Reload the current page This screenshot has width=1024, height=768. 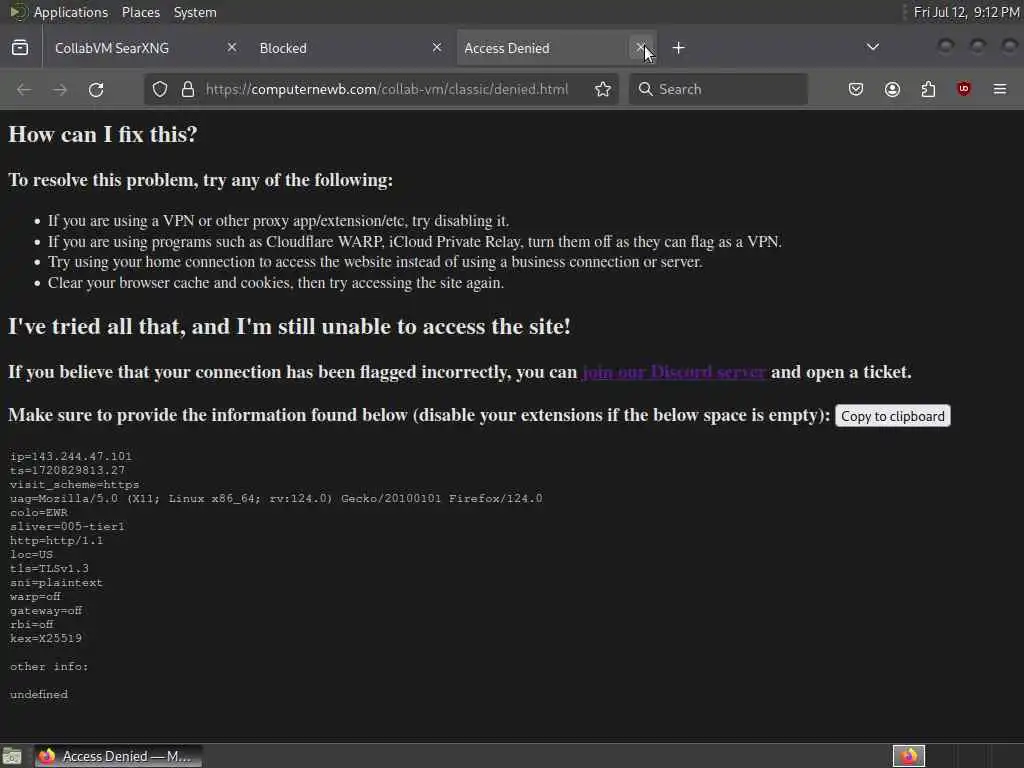[96, 89]
